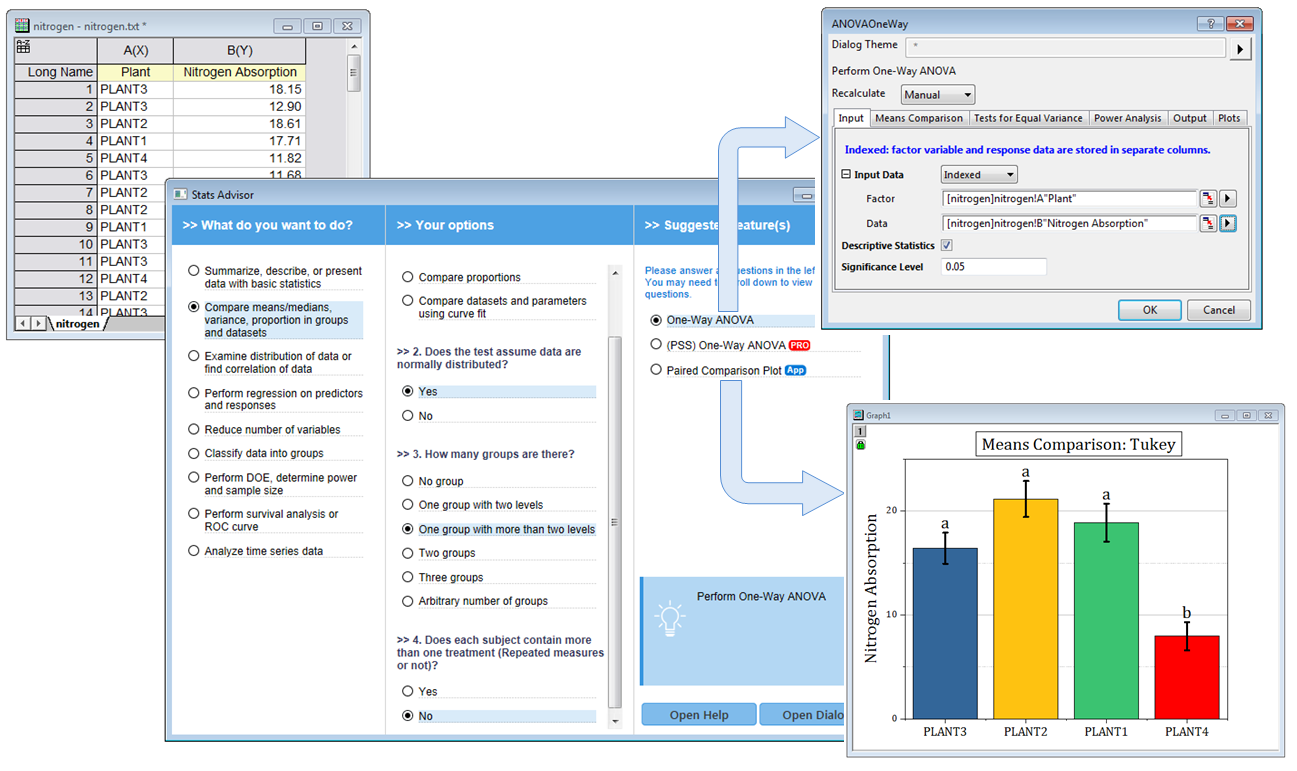This screenshot has height=771, width=1297.
Task: Collapse the Input Data tree node
Action: click(x=846, y=175)
